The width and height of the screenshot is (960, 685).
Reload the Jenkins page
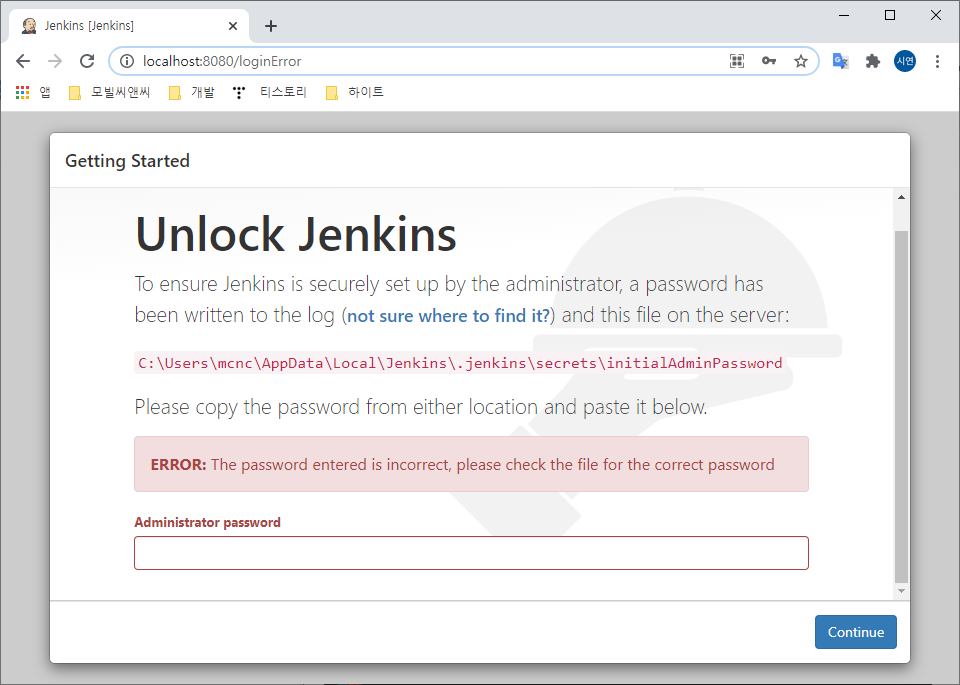coord(87,61)
